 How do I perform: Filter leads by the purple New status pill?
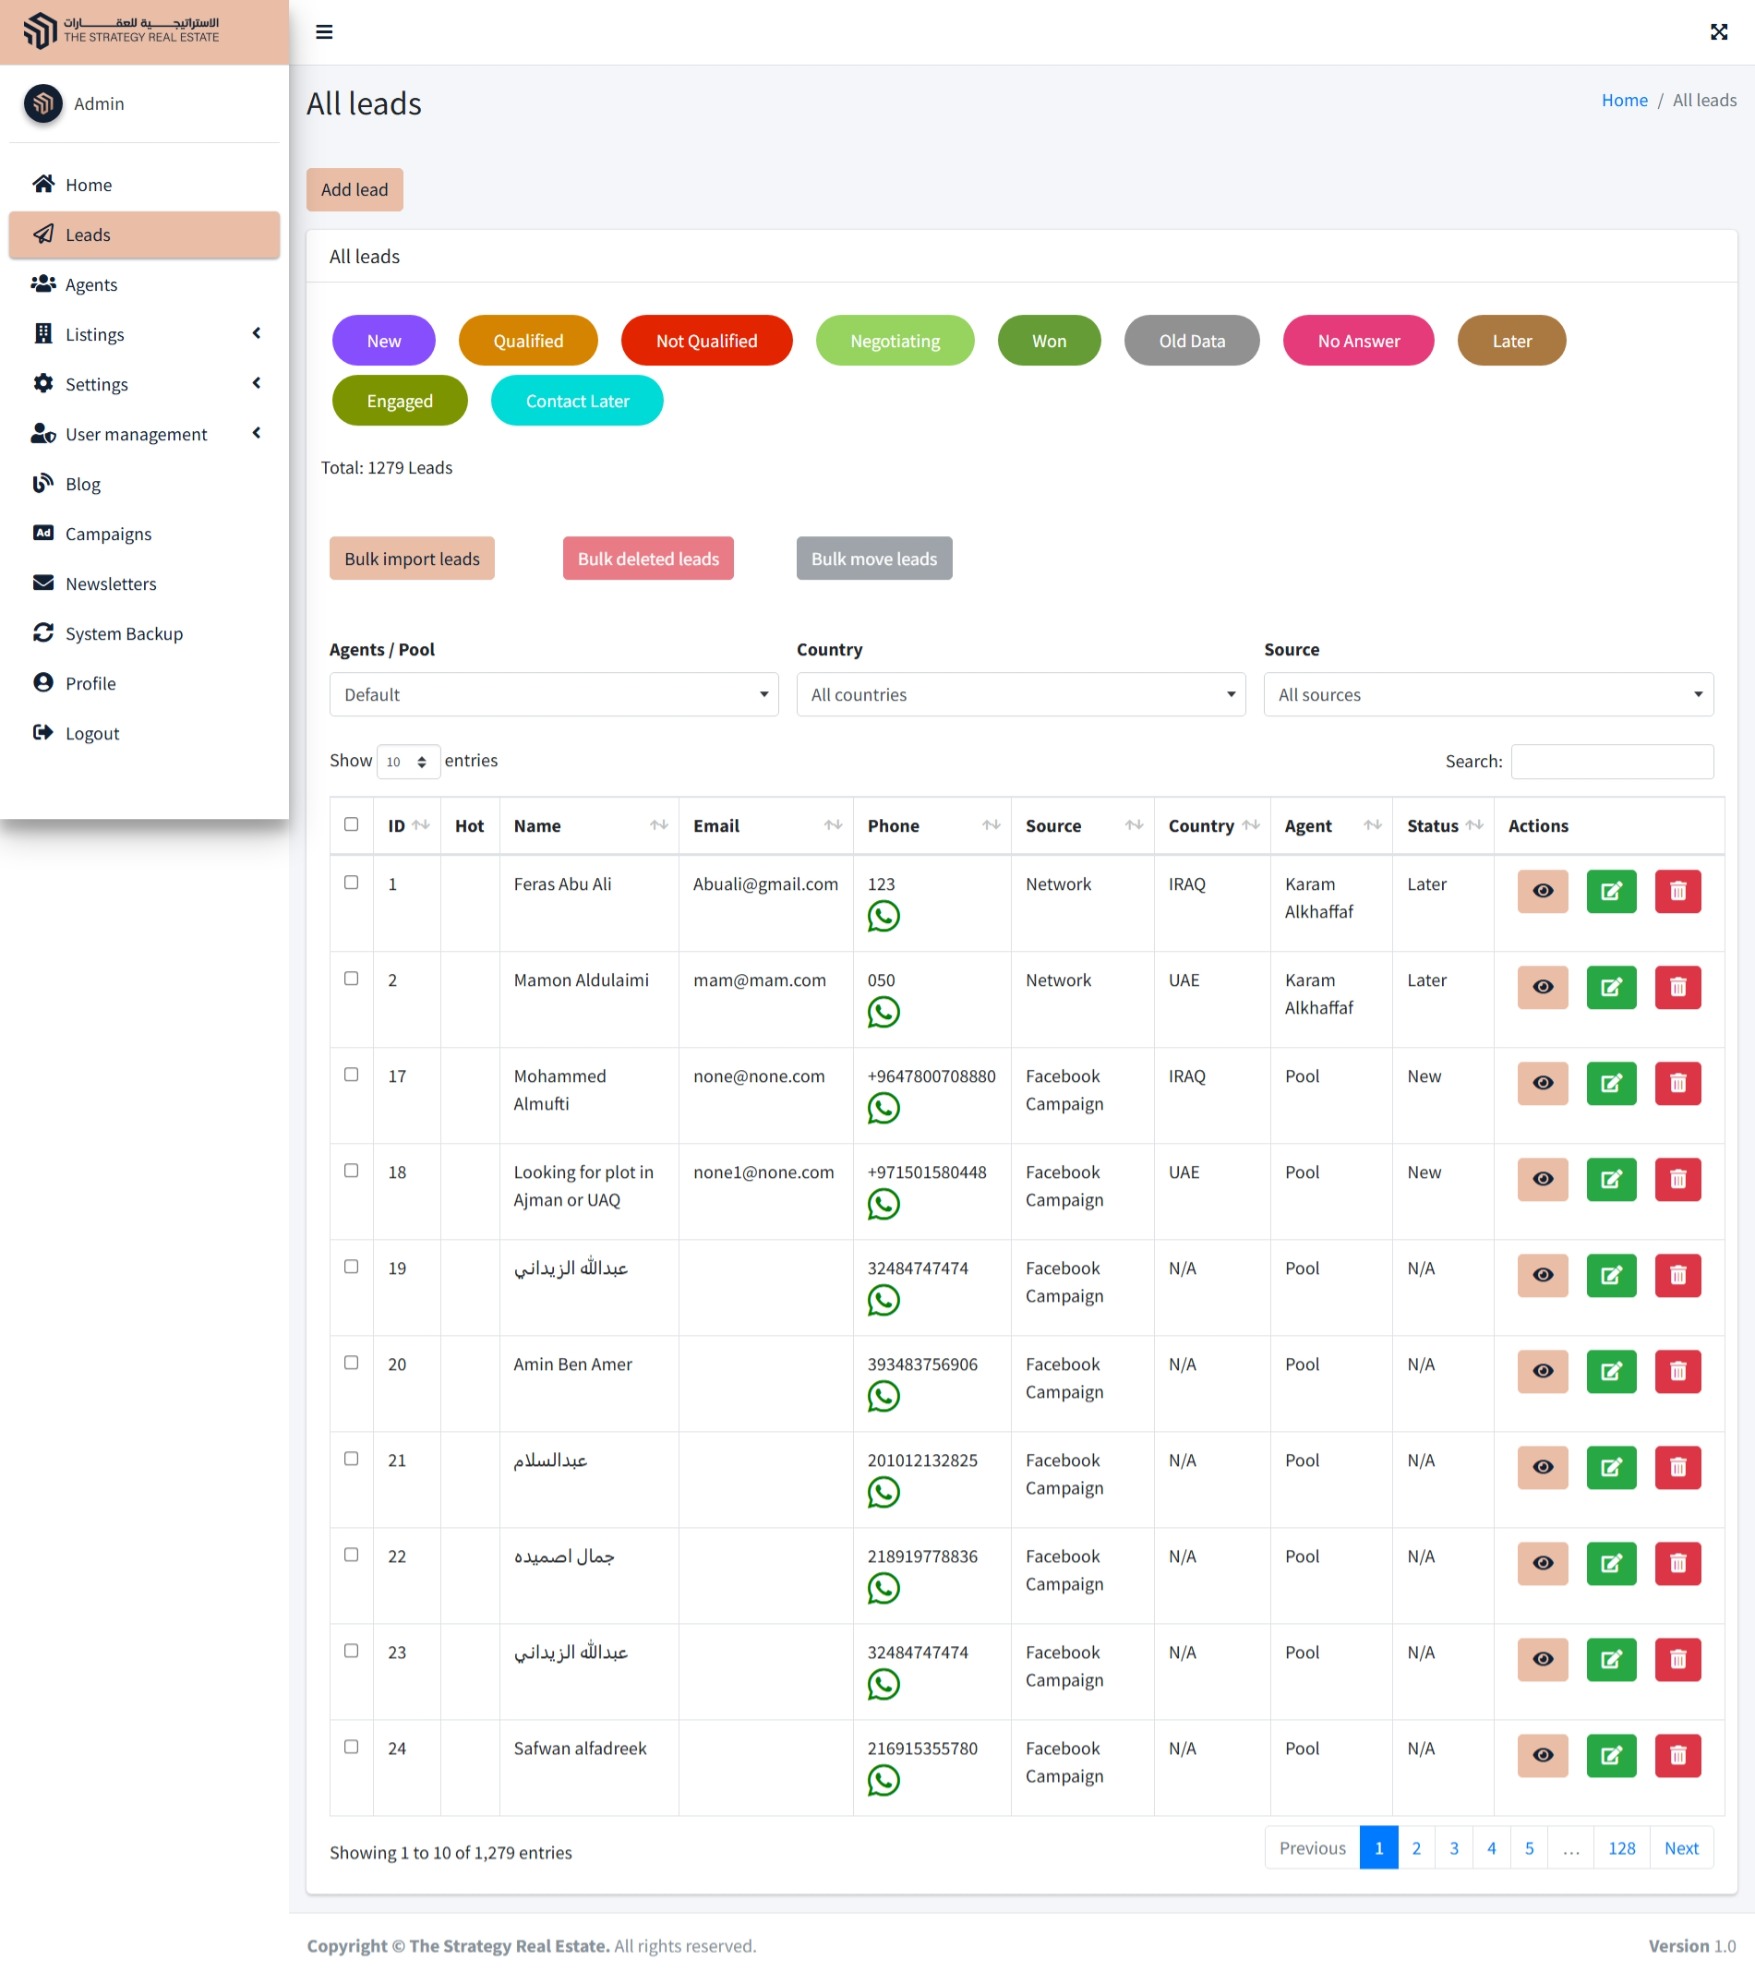[x=383, y=341]
